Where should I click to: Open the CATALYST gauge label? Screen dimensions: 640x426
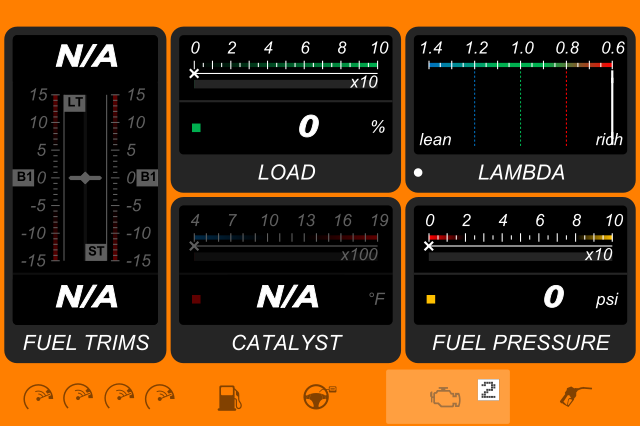[287, 343]
